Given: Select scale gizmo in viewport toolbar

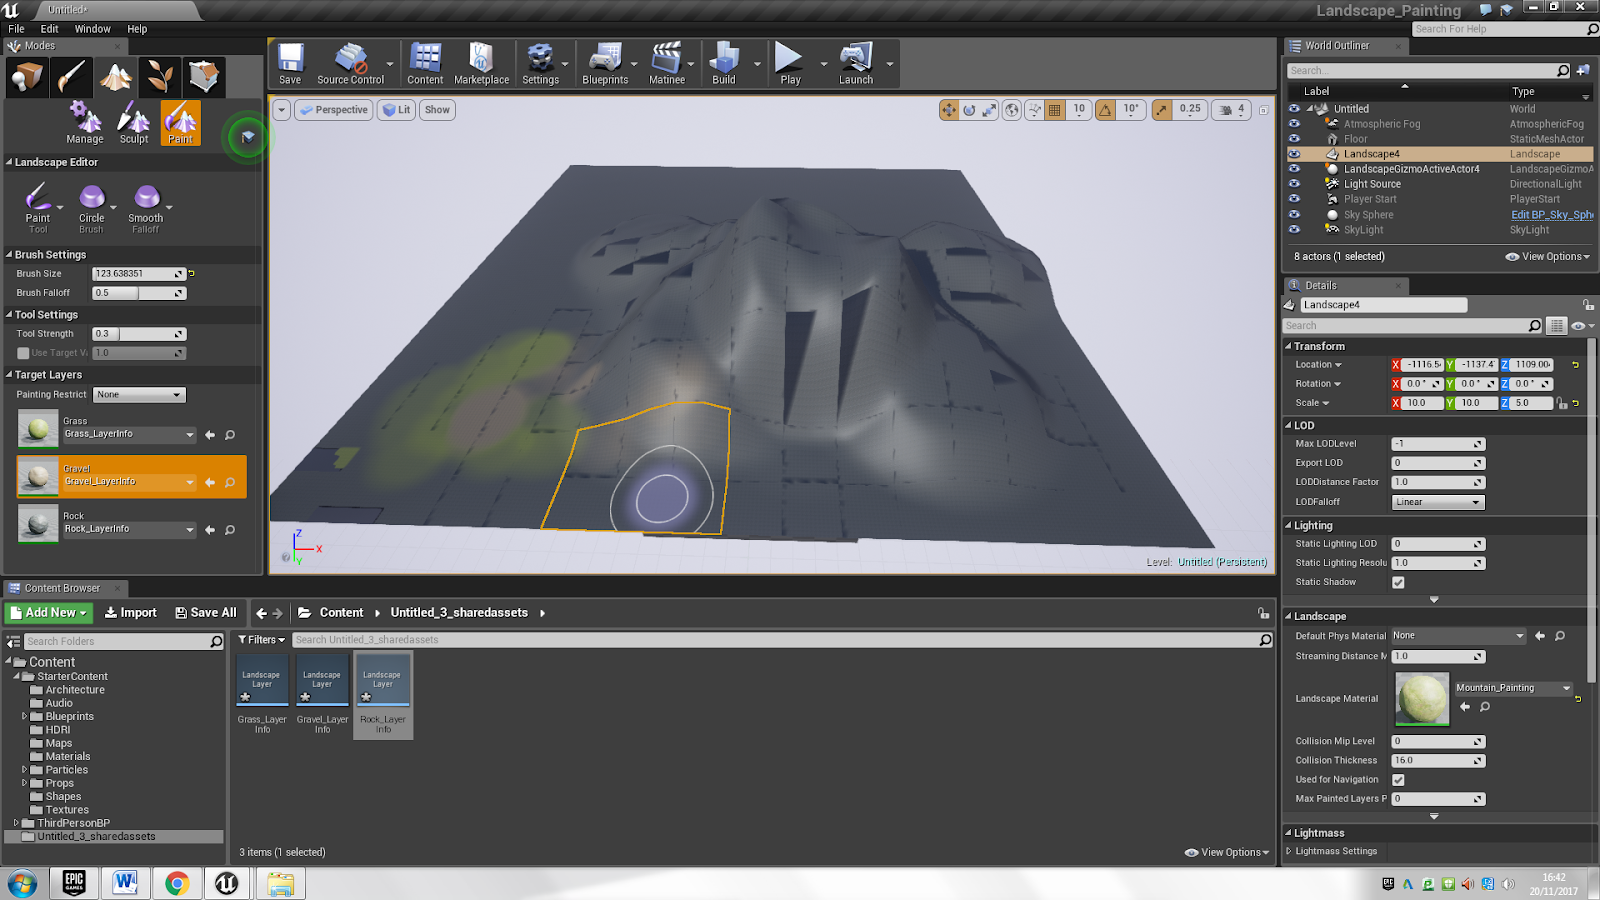Looking at the screenshot, I should [989, 110].
